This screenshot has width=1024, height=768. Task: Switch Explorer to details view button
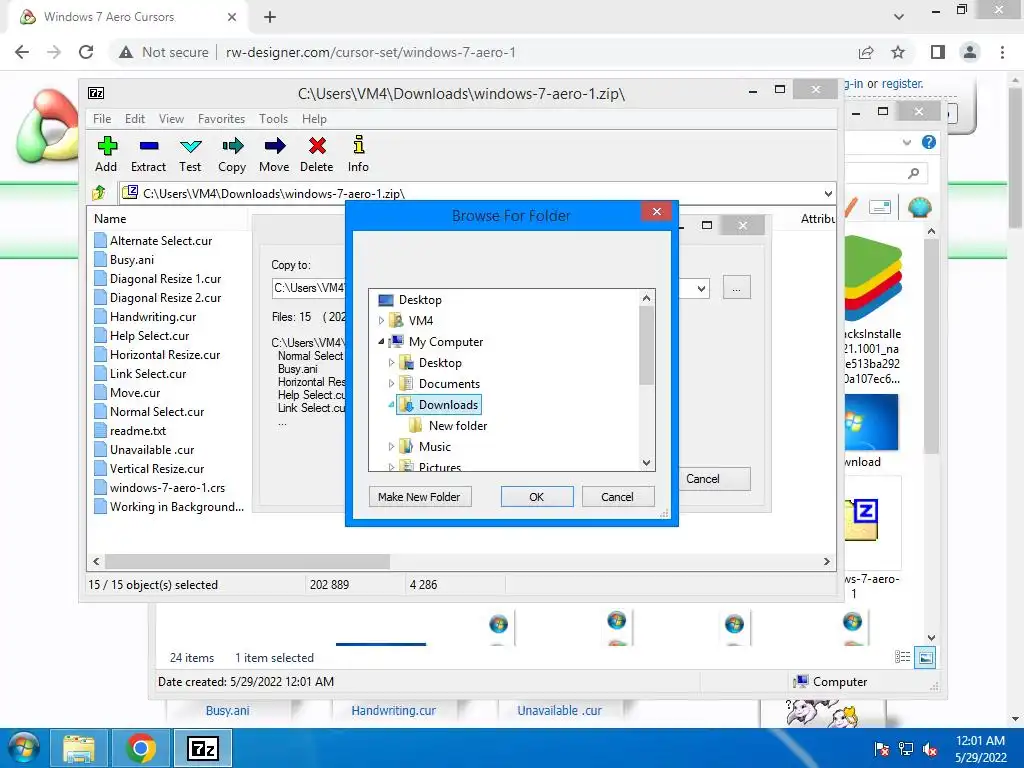pyautogui.click(x=903, y=658)
